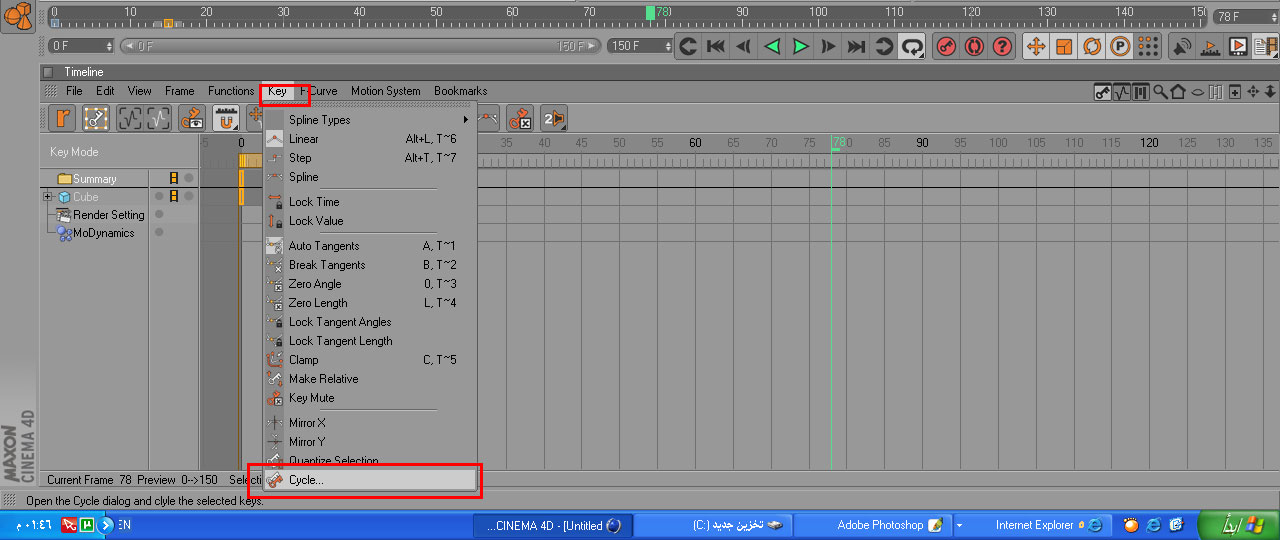Switch Timeline to F-Curve Mode icon
1280x540 pixels.
(x=1121, y=92)
